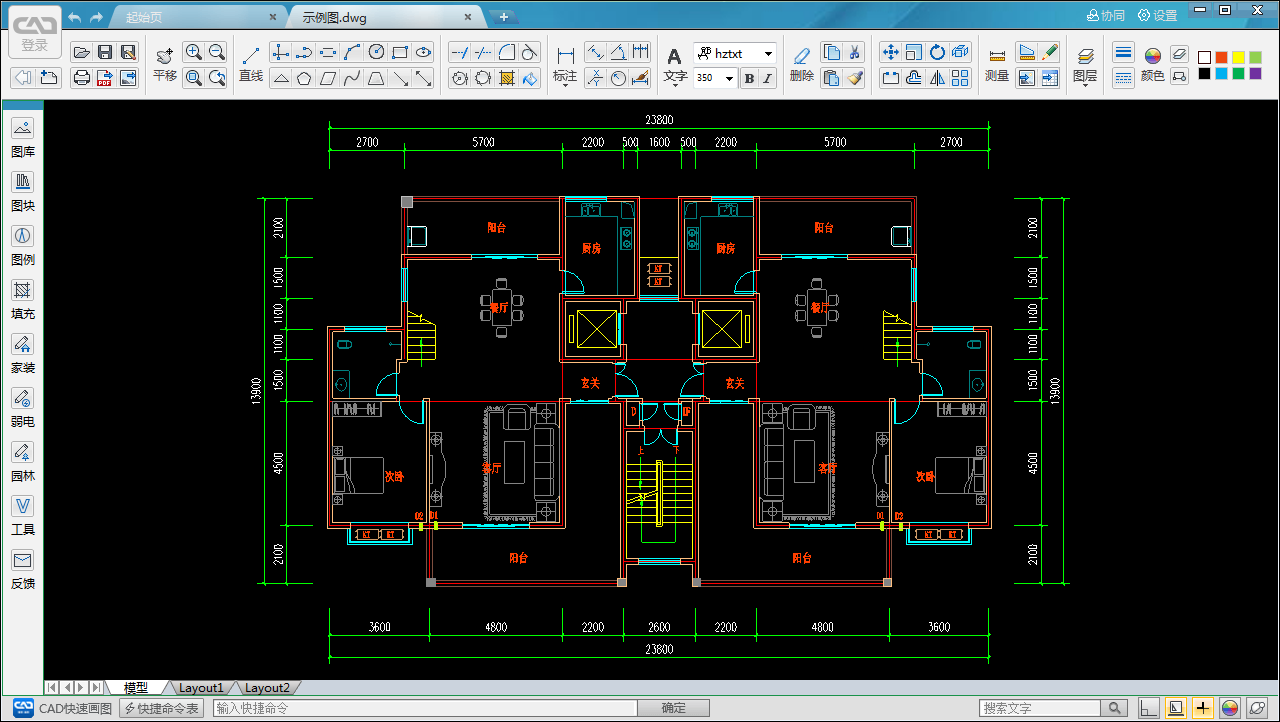Switch to the 模型 model tab
This screenshot has width=1280, height=722.
coord(136,688)
